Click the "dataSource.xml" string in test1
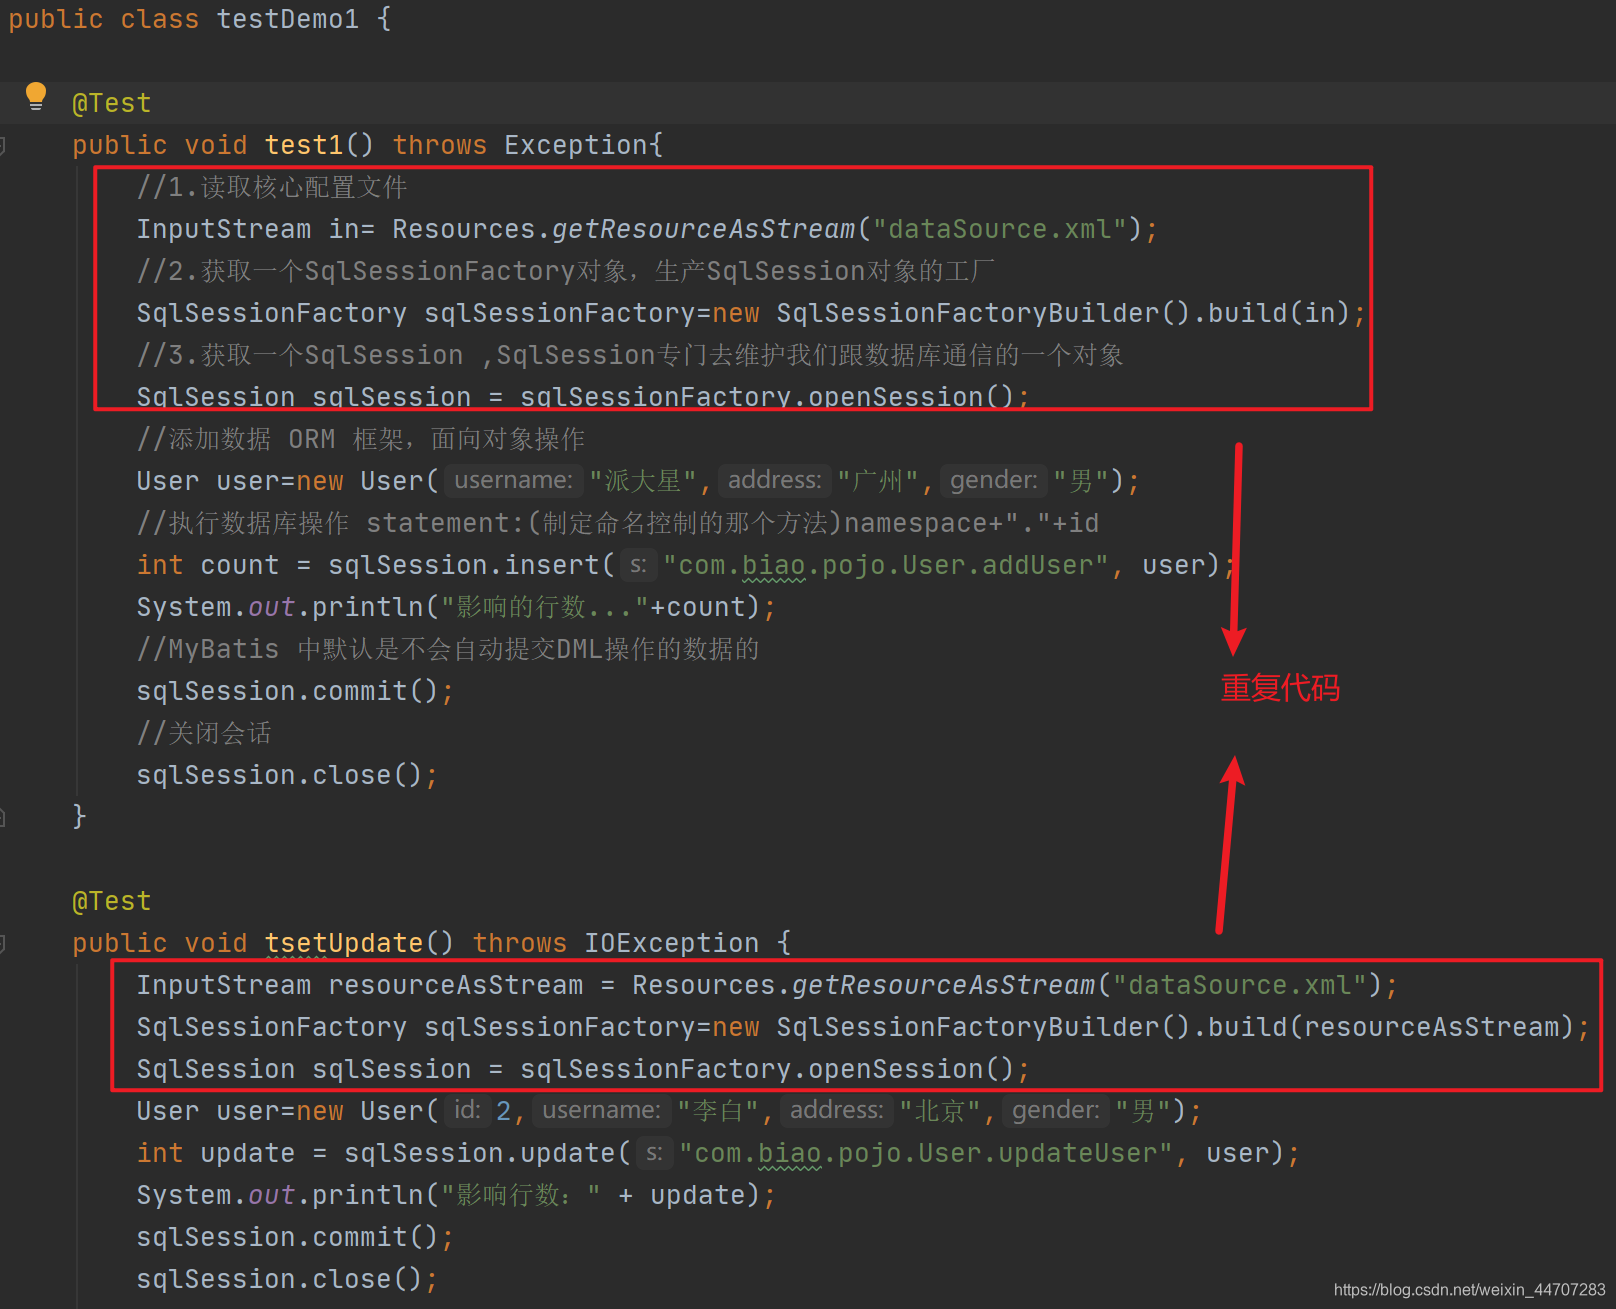1616x1309 pixels. [x=1000, y=229]
